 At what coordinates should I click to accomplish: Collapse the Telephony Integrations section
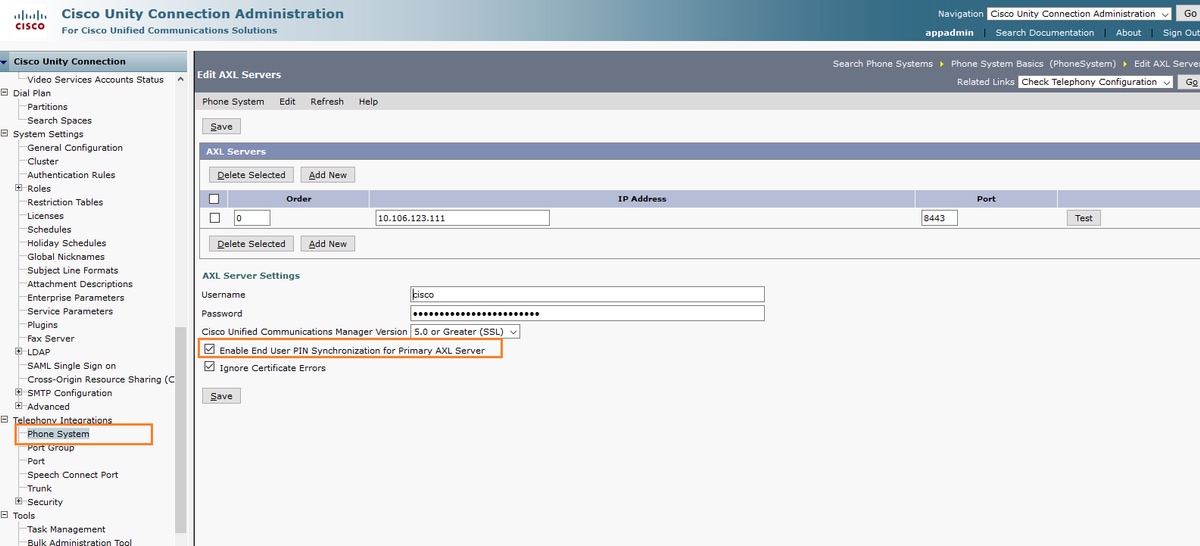[5, 420]
